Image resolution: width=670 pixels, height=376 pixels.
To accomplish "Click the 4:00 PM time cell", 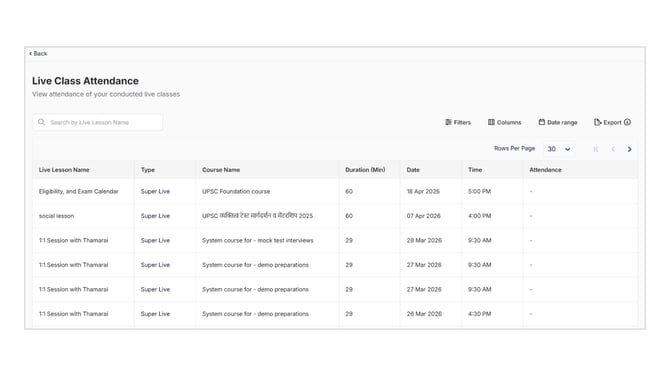I will [479, 216].
